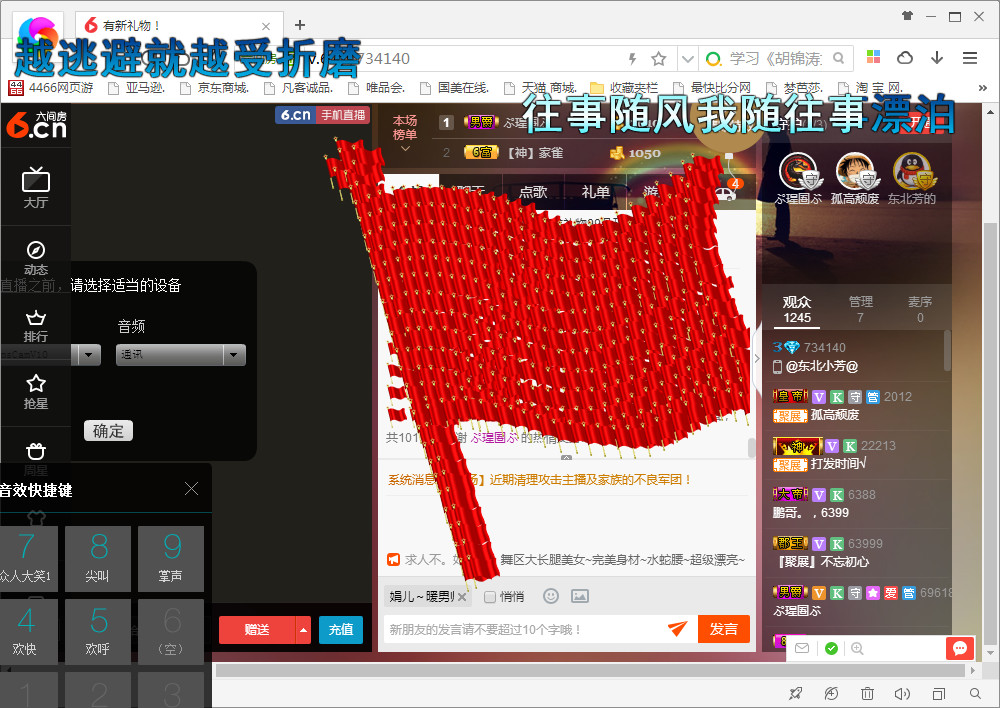Switch to the 礼单 tab
Screen dimensions: 1000x708
point(596,191)
